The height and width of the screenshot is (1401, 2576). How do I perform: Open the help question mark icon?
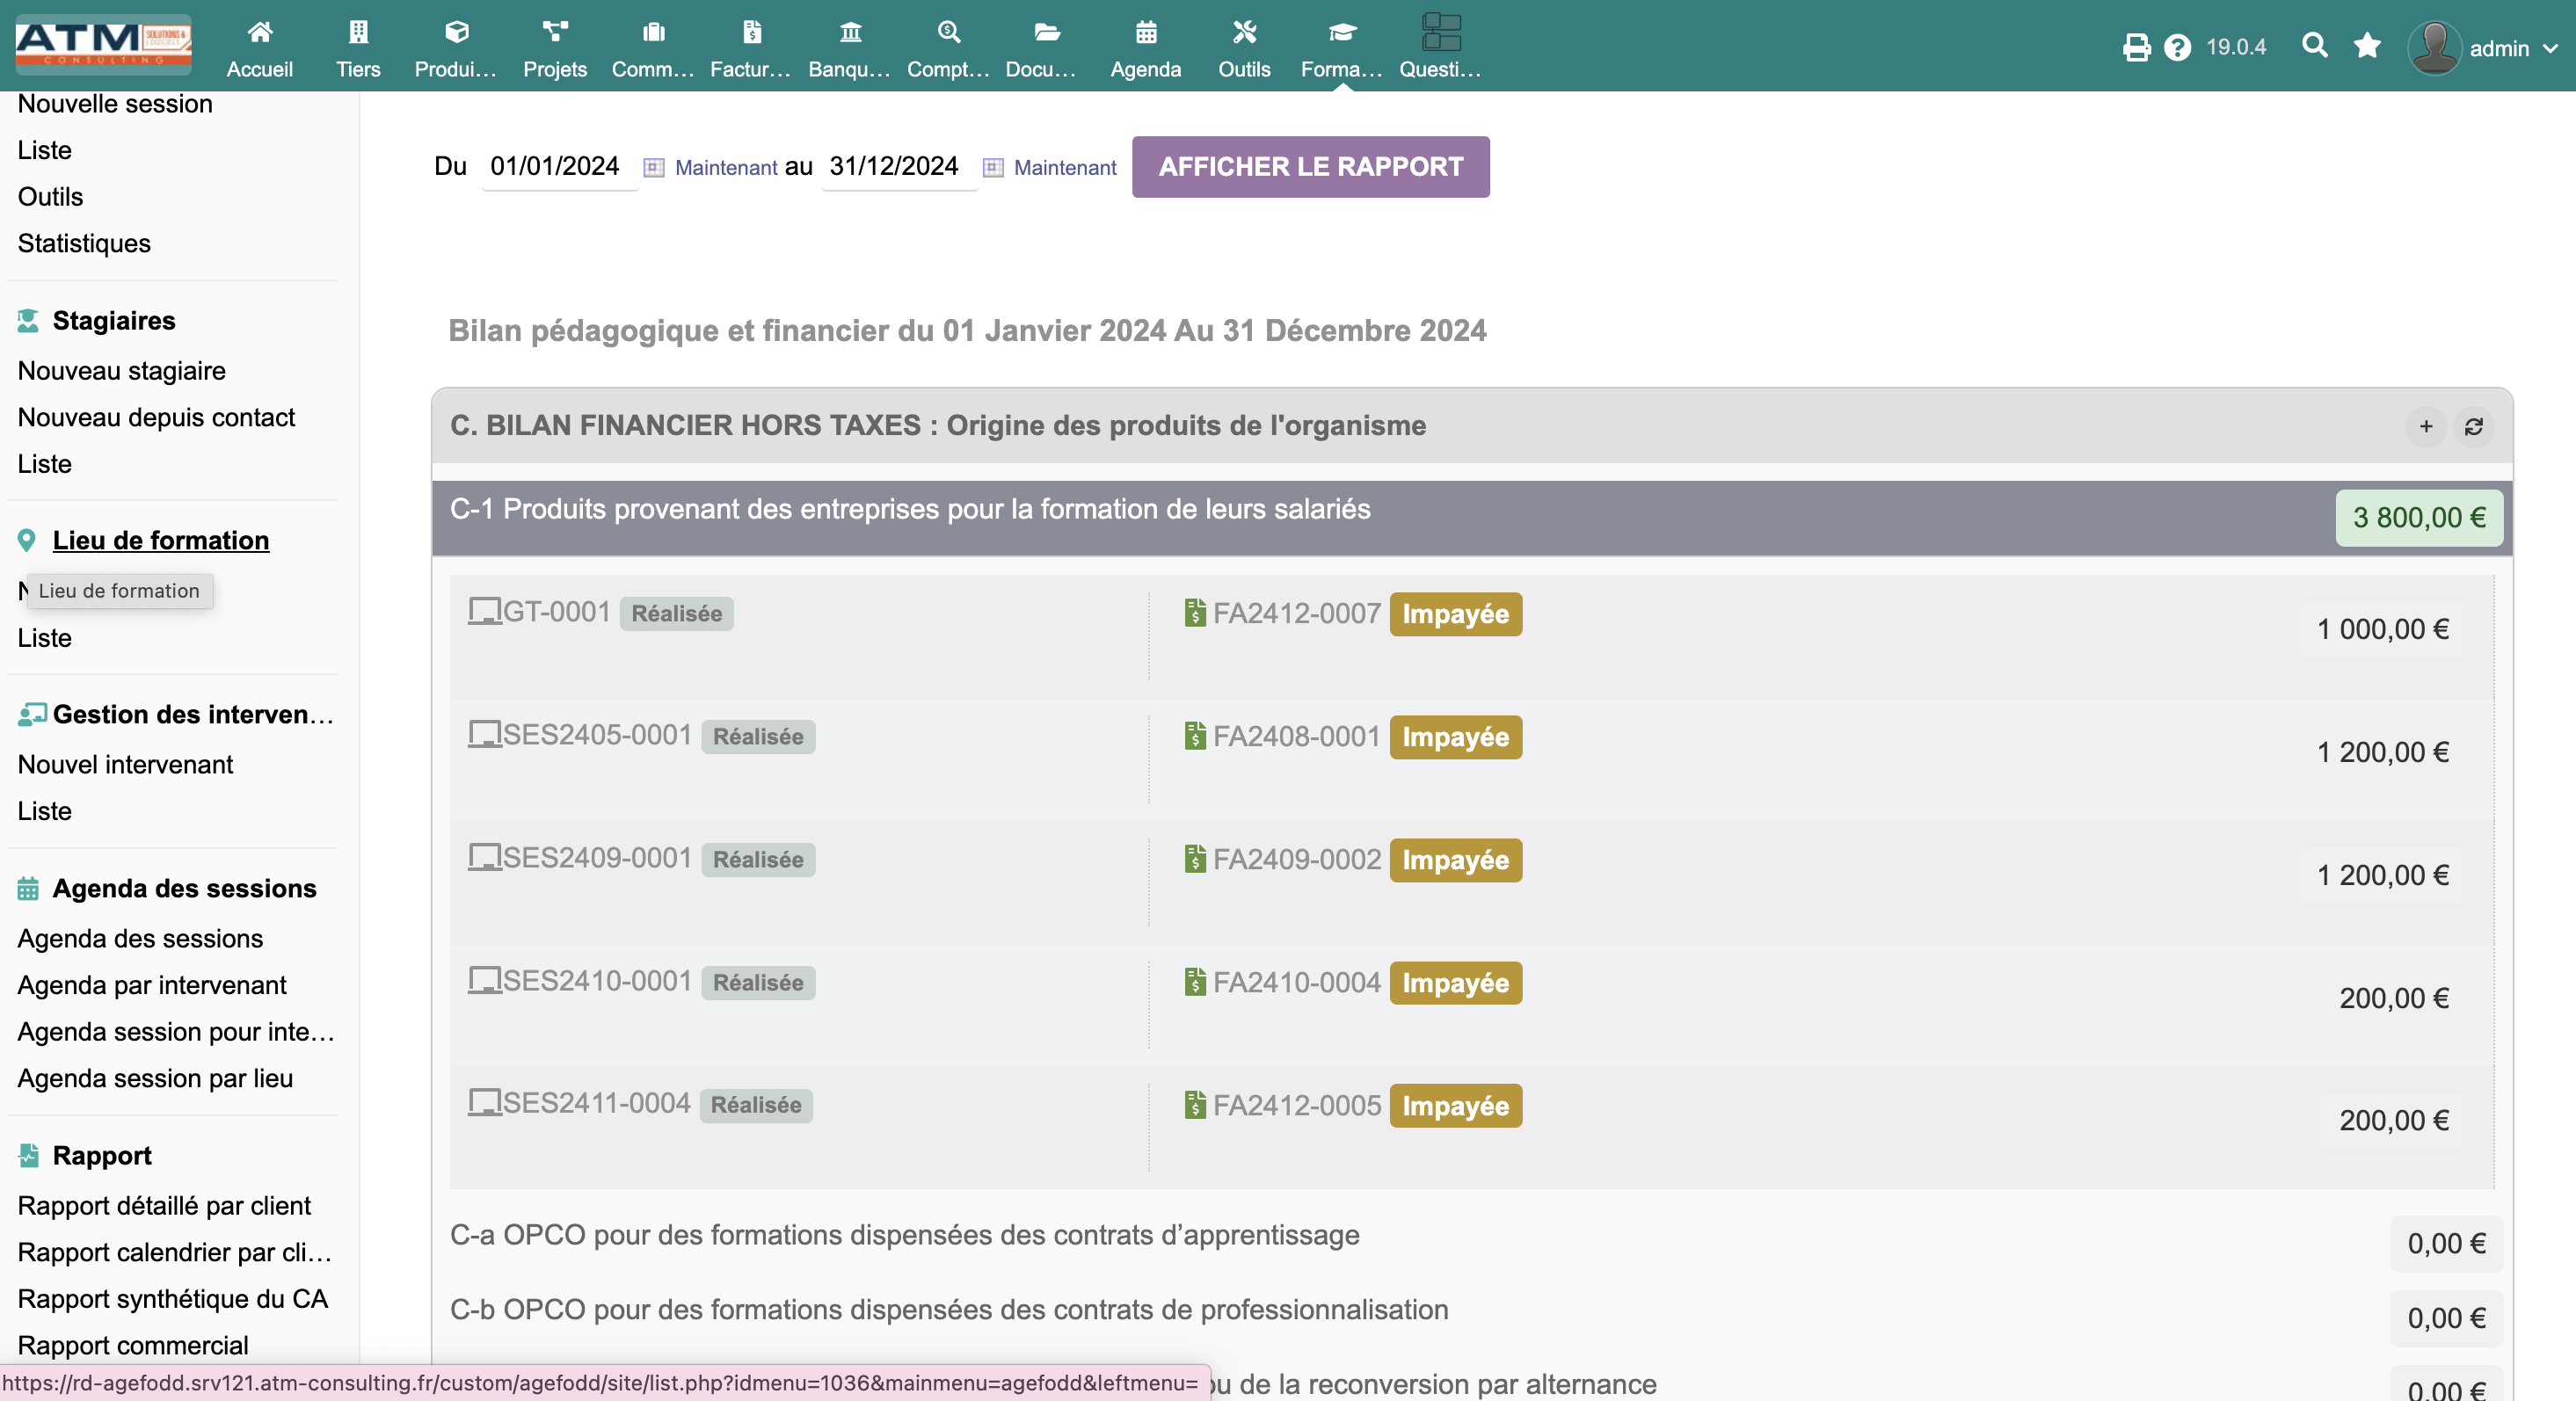(x=2177, y=47)
